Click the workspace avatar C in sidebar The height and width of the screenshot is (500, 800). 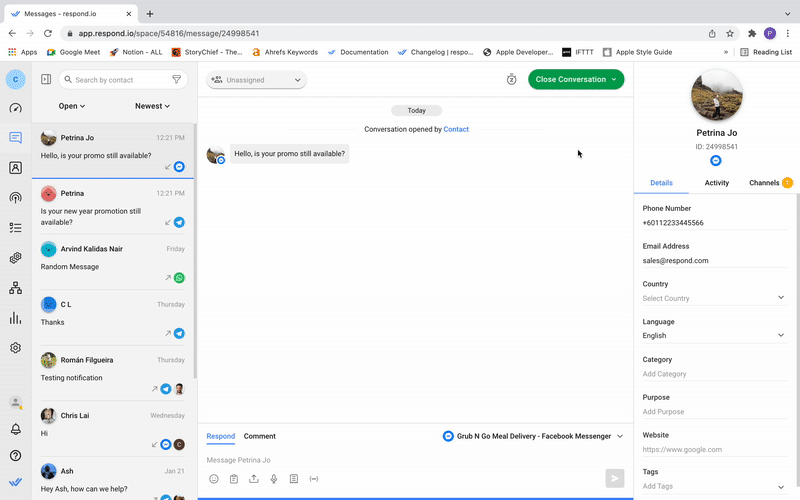[x=15, y=80]
